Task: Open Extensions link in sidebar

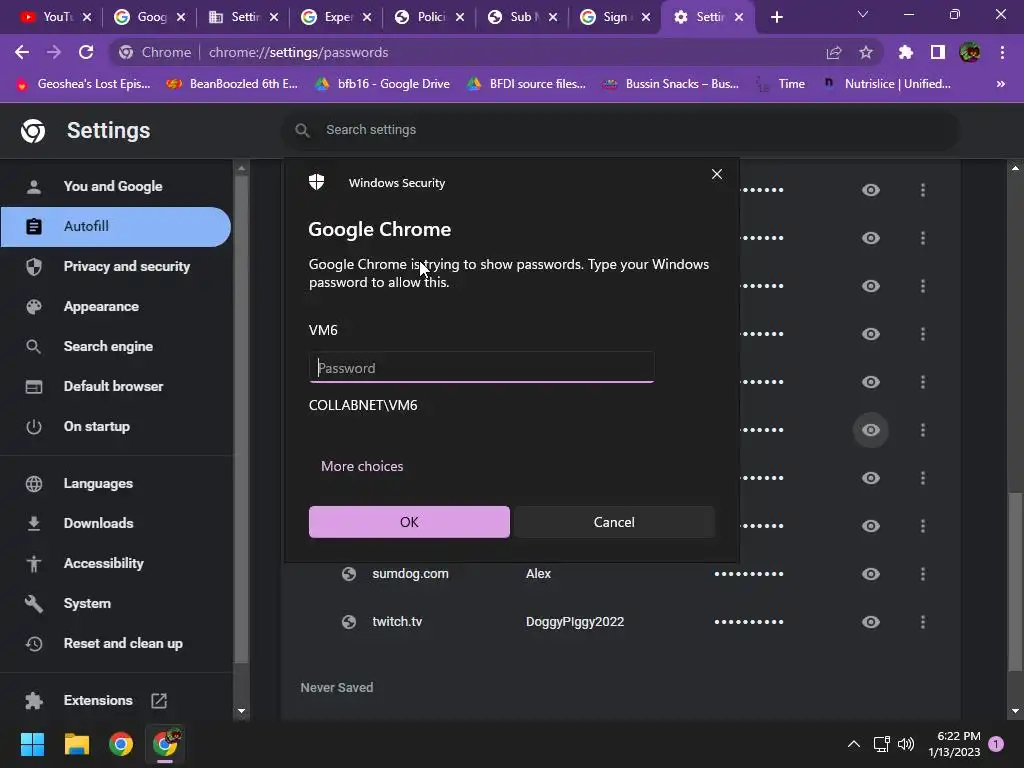Action: tap(116, 701)
